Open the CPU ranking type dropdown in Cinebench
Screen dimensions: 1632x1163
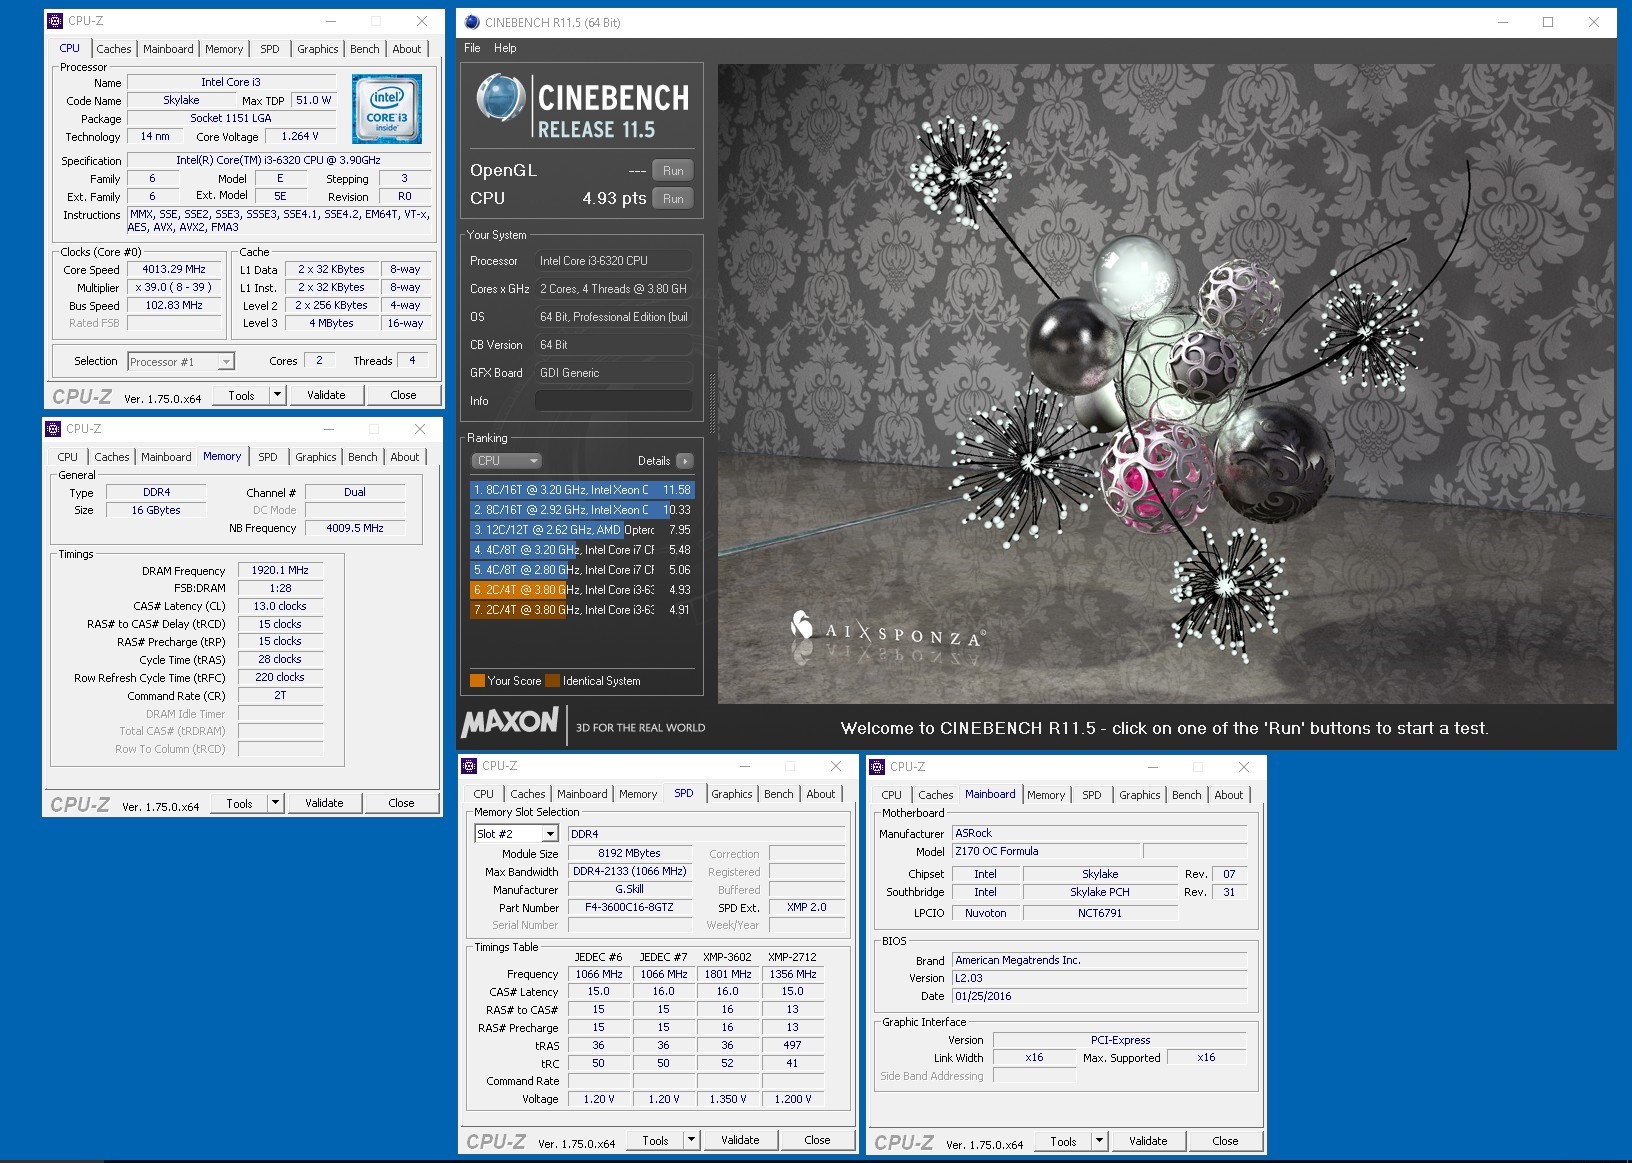click(x=507, y=461)
